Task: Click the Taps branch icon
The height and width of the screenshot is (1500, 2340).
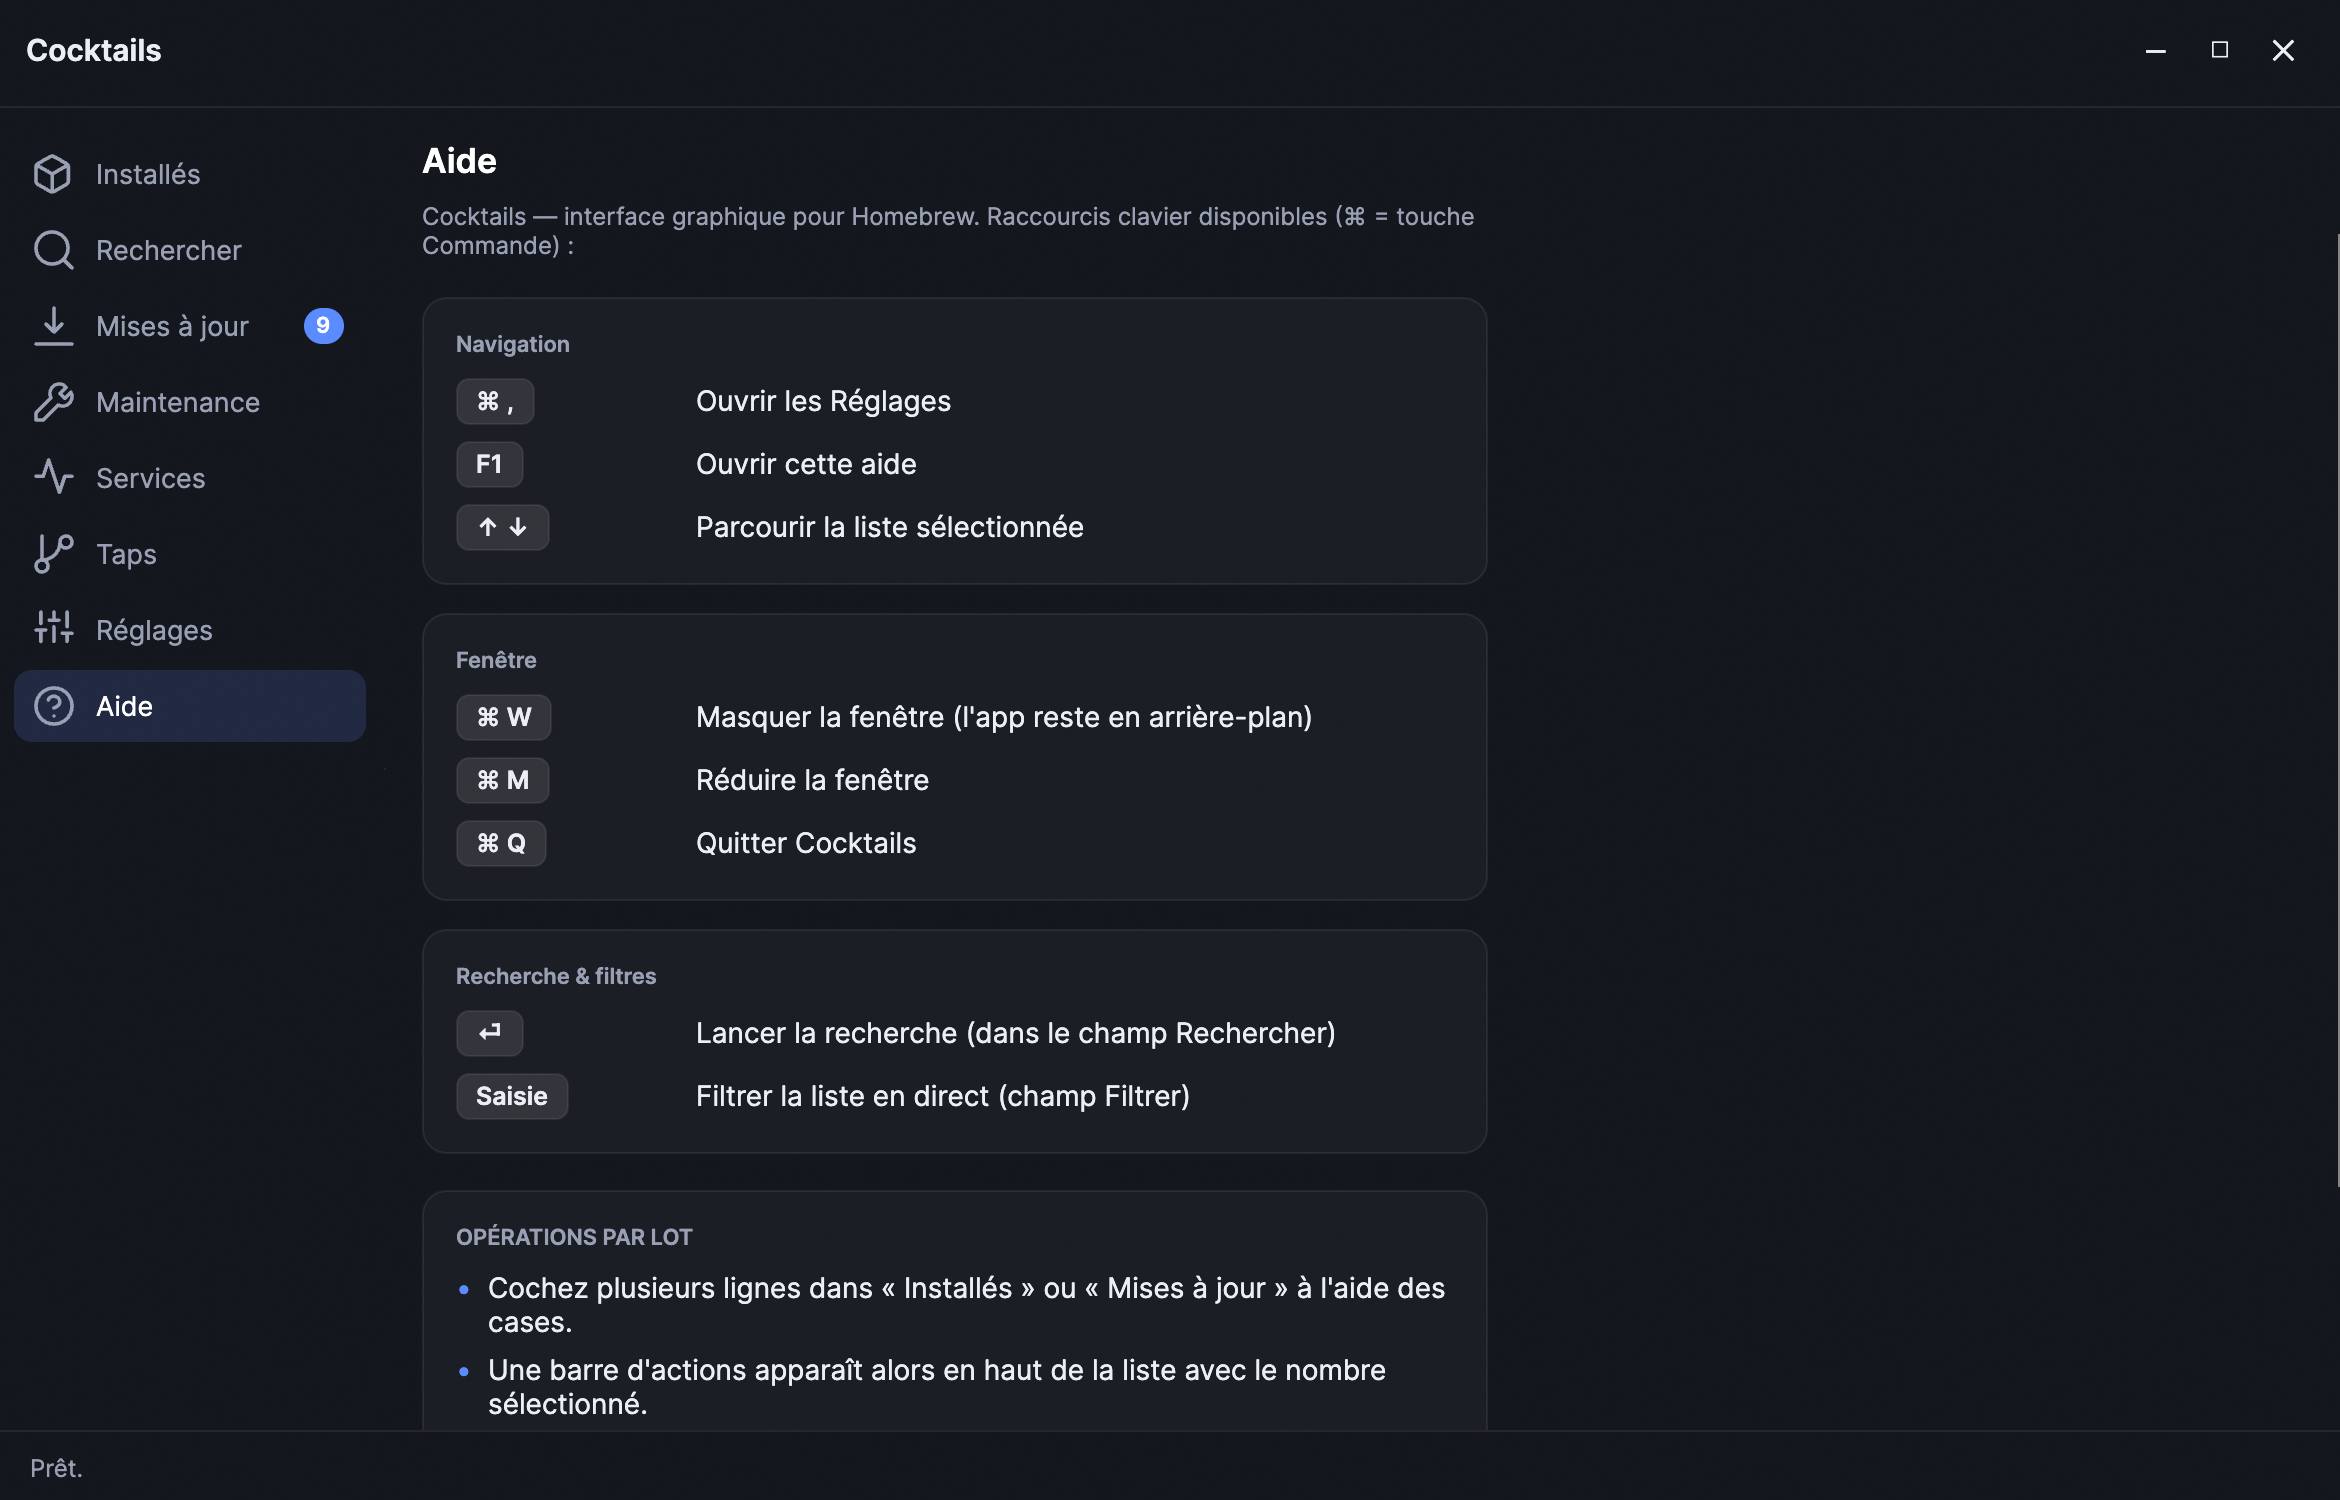Action: (x=53, y=554)
